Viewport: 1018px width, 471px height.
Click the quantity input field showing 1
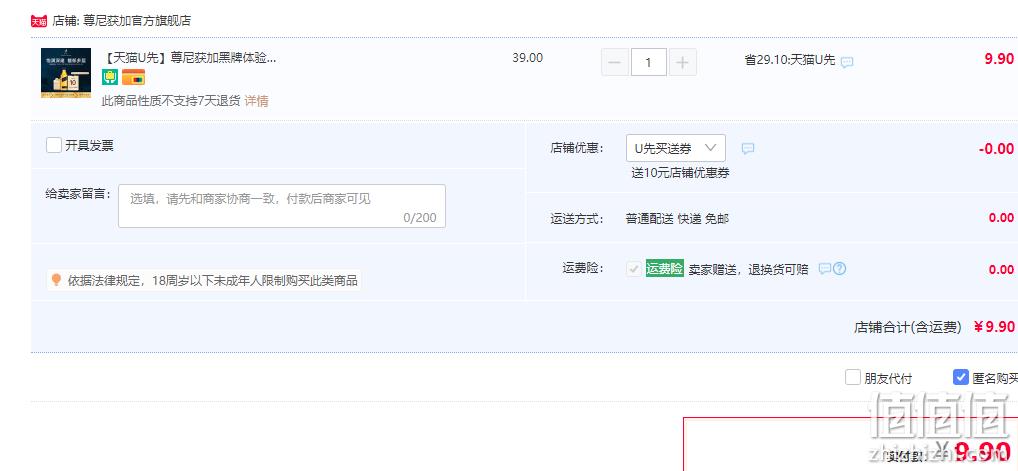649,62
